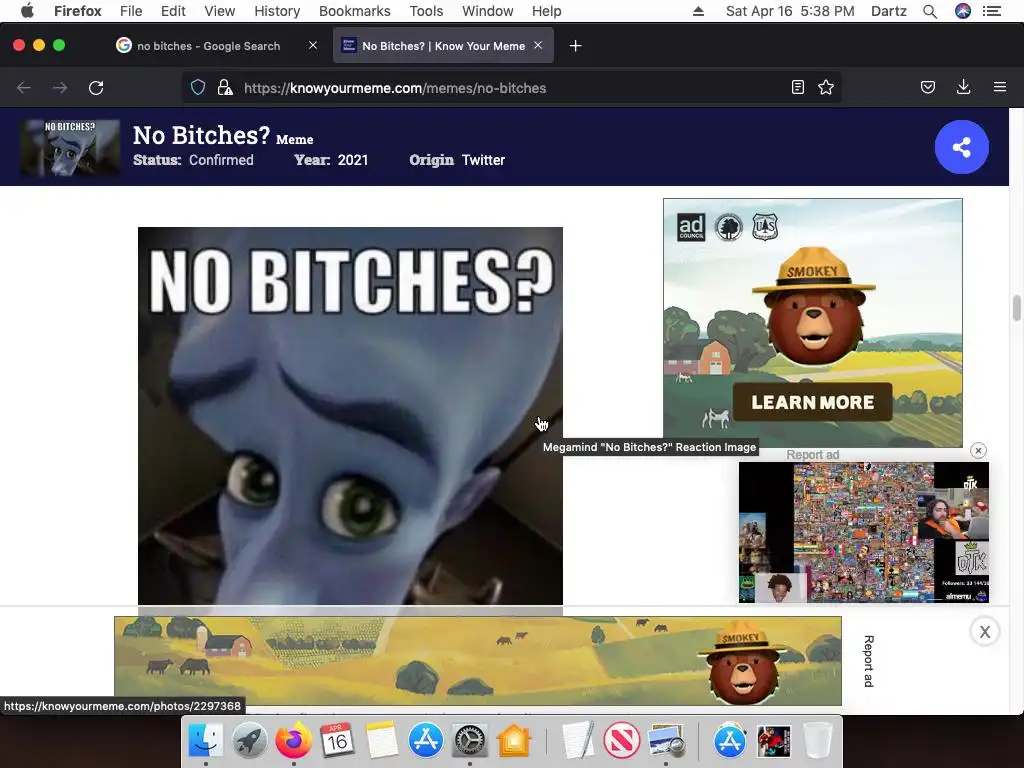
Task: Click the site padlock icon
Action: (x=225, y=88)
